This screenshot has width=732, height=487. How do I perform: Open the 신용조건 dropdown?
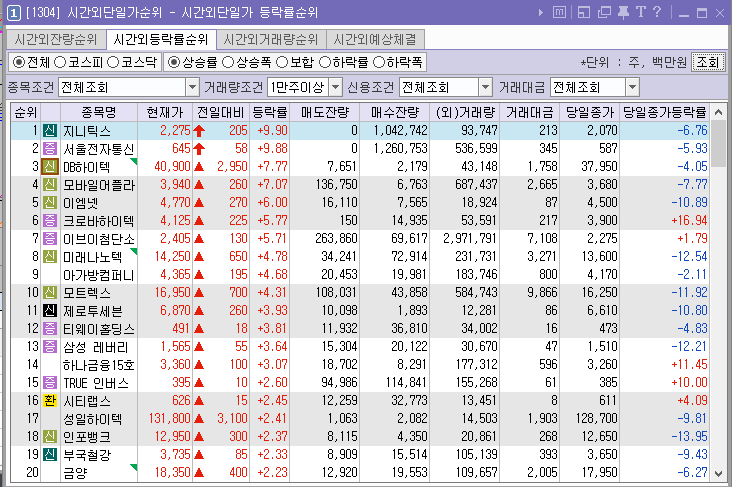tap(486, 87)
